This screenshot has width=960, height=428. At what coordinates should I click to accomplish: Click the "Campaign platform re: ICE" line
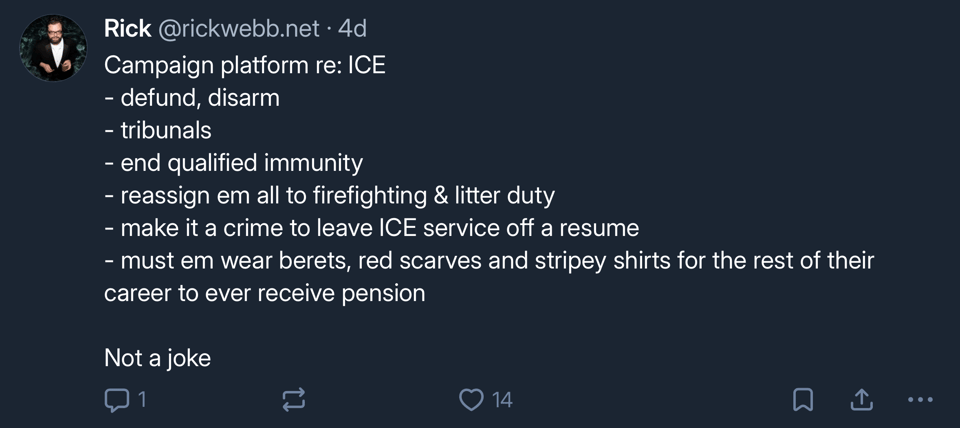[244, 65]
